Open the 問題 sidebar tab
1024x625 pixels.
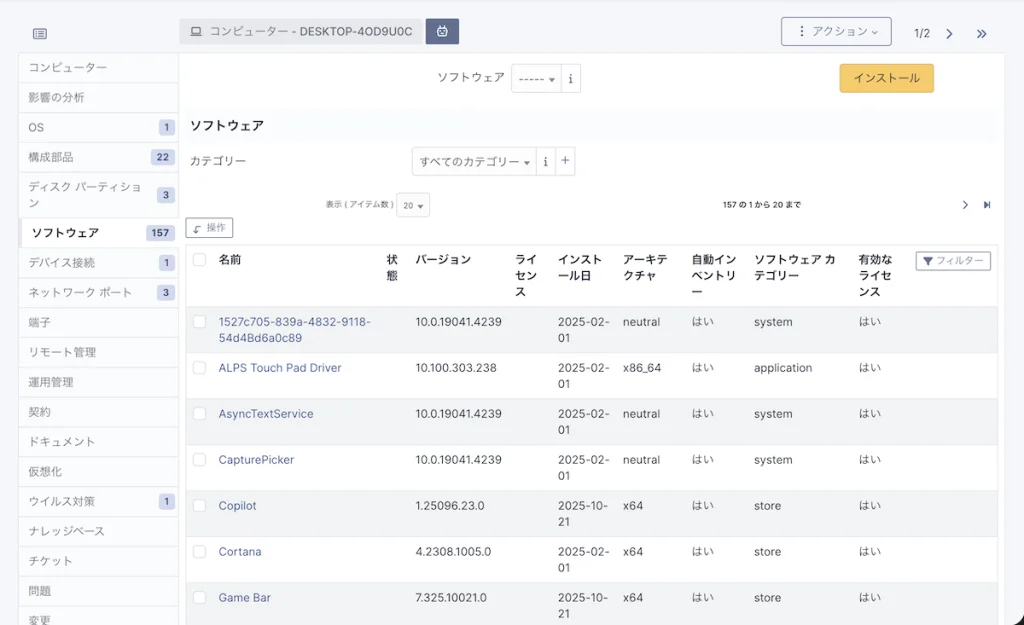[x=99, y=591]
